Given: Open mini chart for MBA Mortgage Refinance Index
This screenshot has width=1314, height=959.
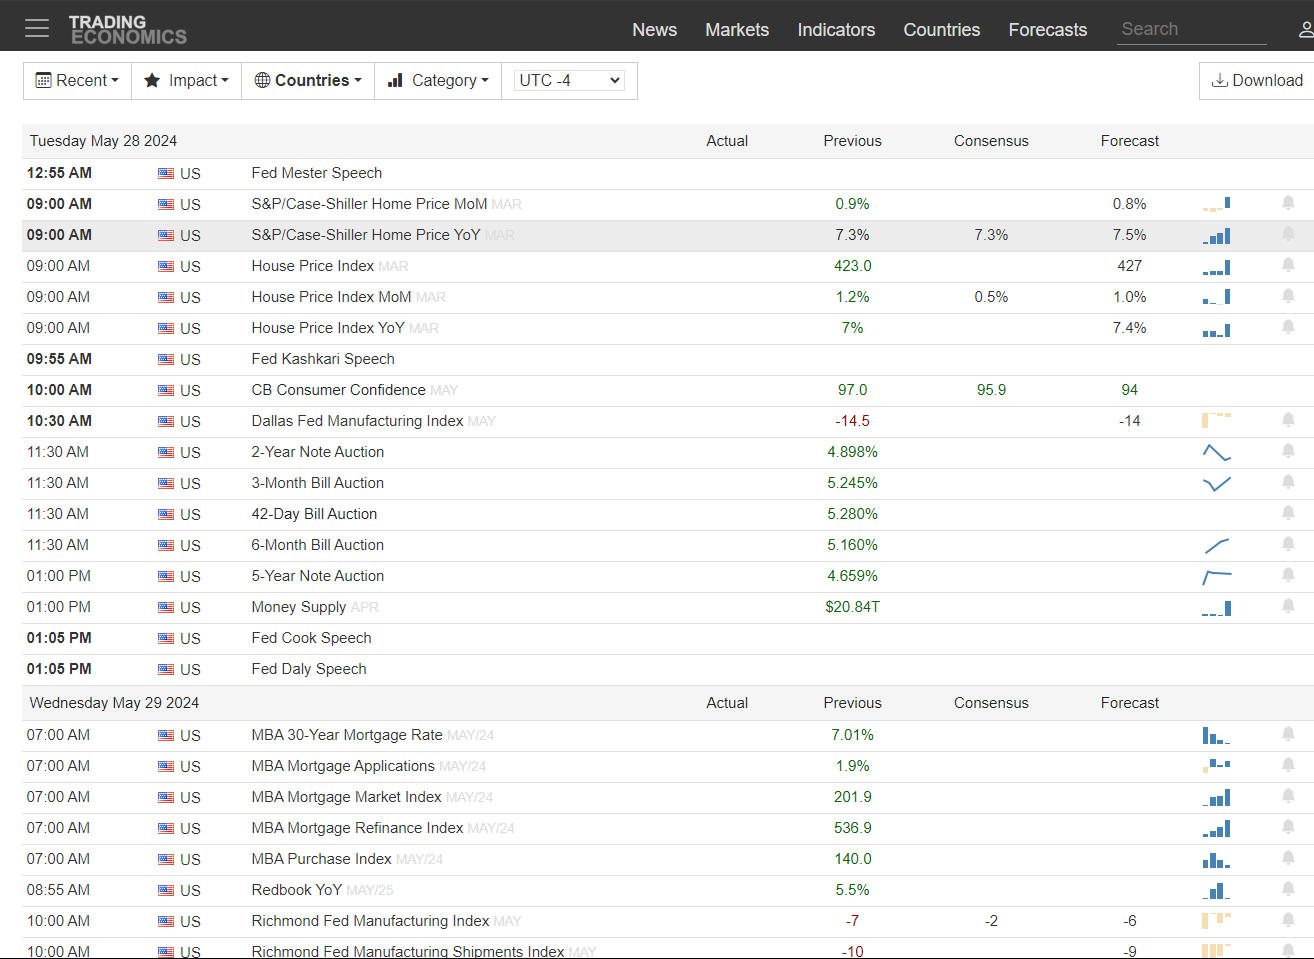Looking at the screenshot, I should tap(1216, 829).
